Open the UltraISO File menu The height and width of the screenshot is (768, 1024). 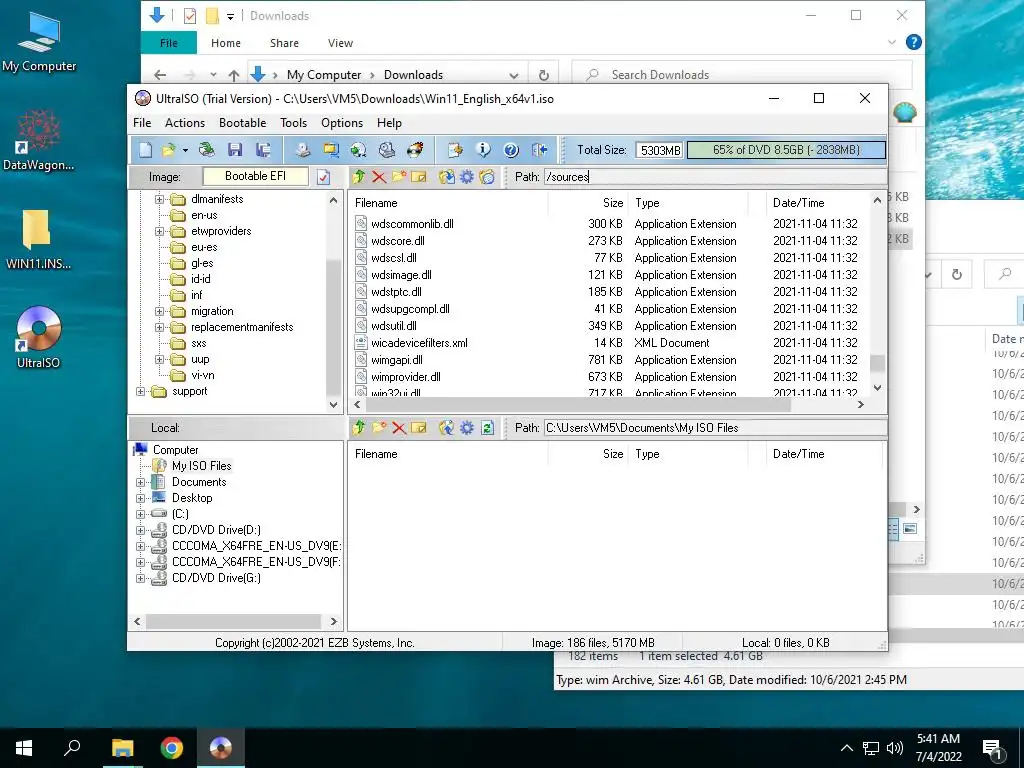[x=142, y=123]
